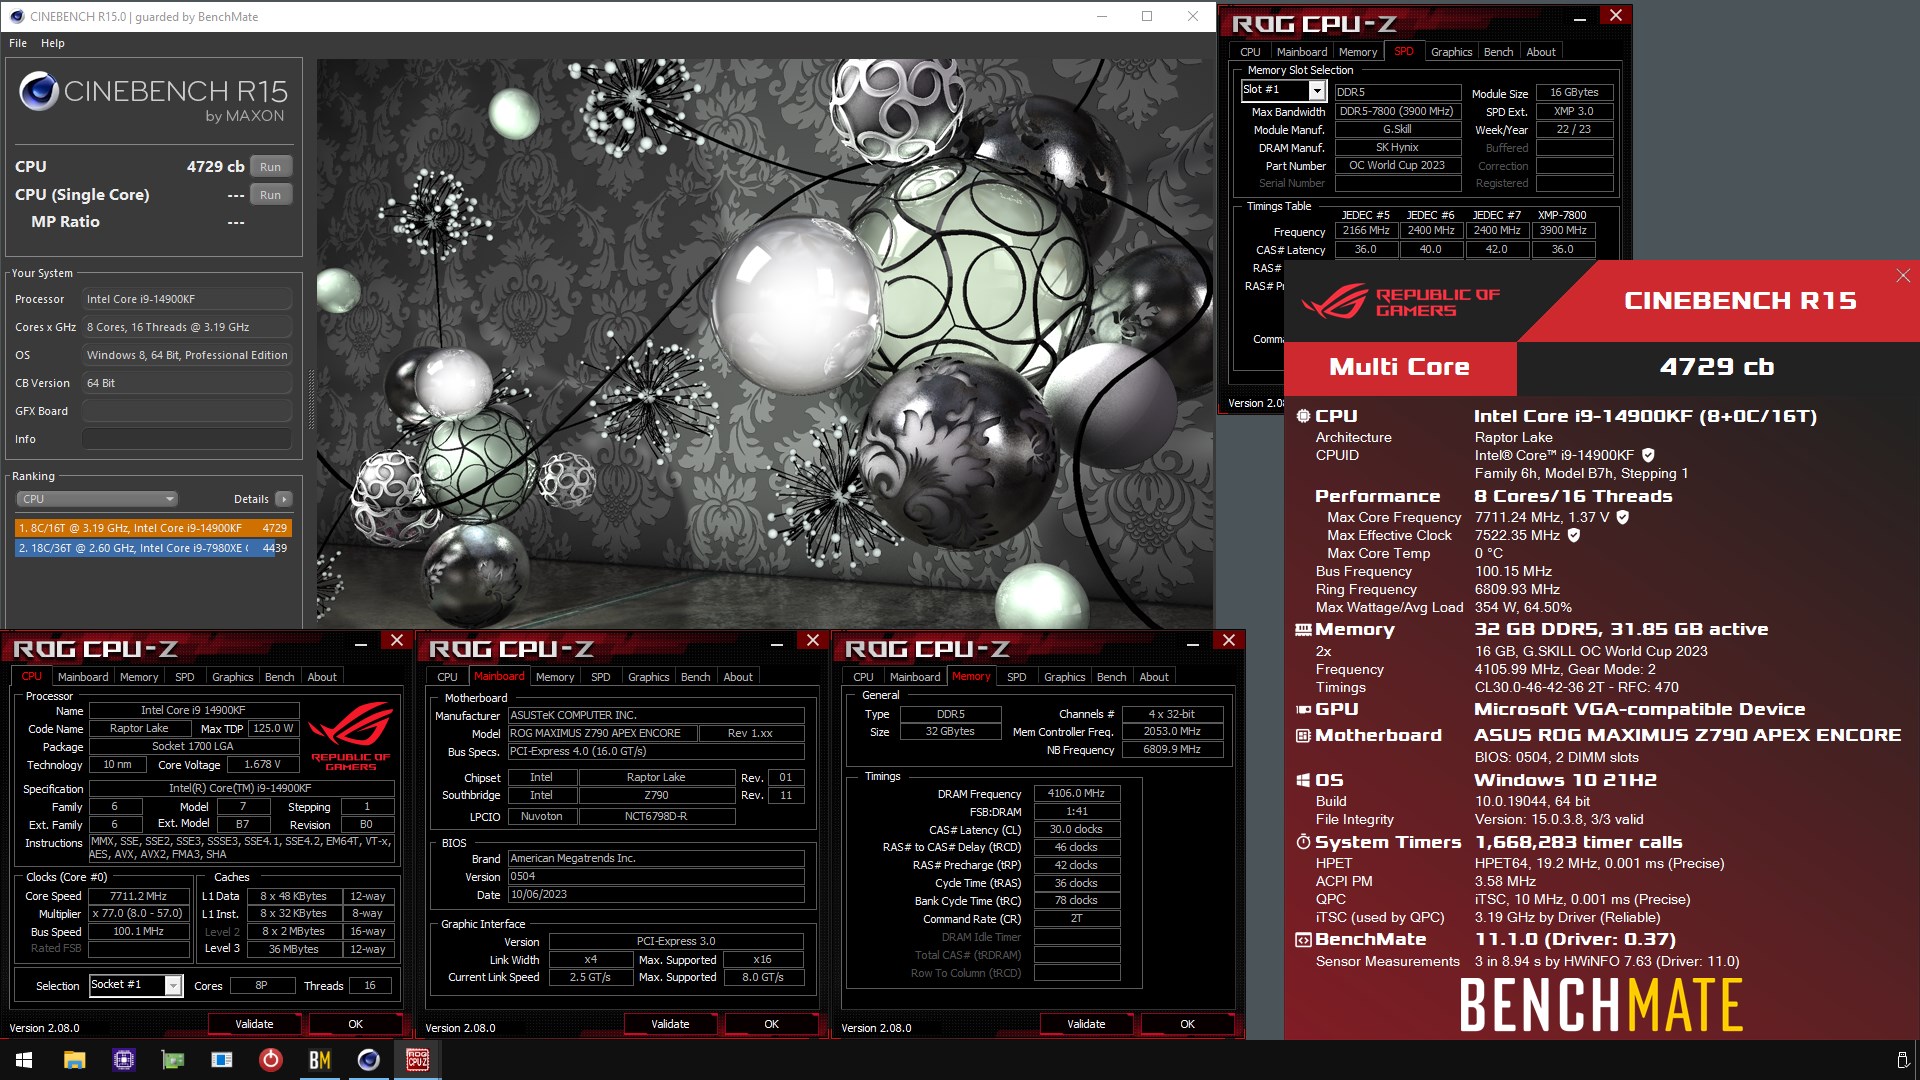
Task: Select ranking row 18C/36T i9-7980XE
Action: point(153,548)
